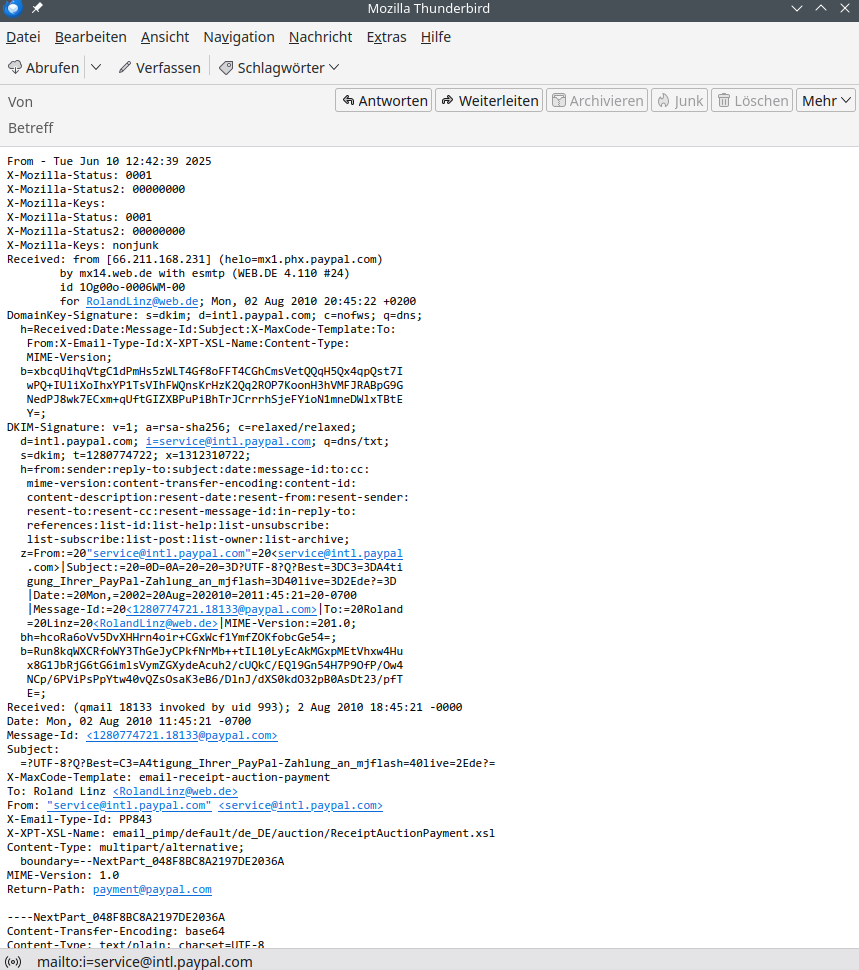Click the Archivieren button
859x970 pixels.
pyautogui.click(x=597, y=100)
